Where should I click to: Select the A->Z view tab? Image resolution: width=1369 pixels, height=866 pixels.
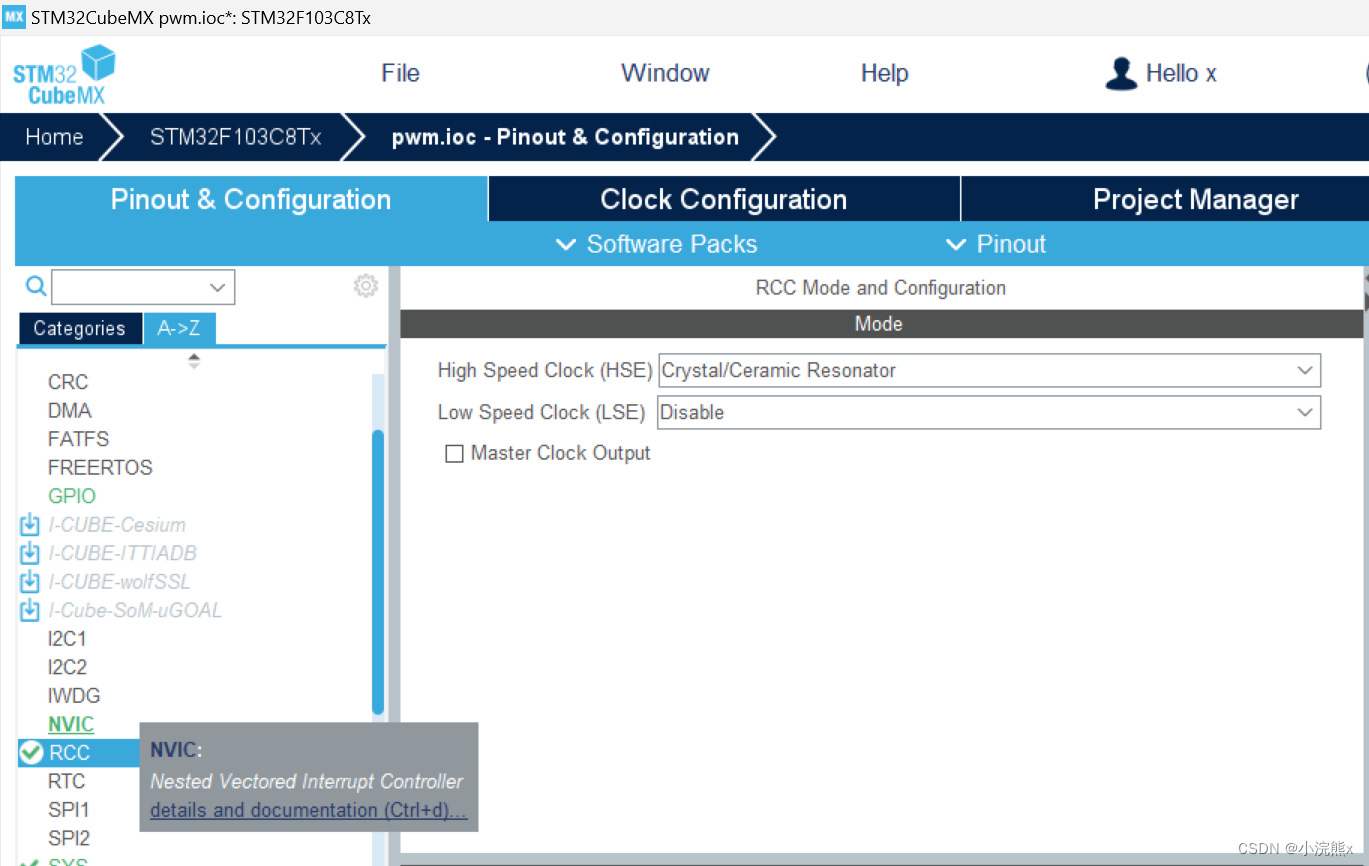179,329
